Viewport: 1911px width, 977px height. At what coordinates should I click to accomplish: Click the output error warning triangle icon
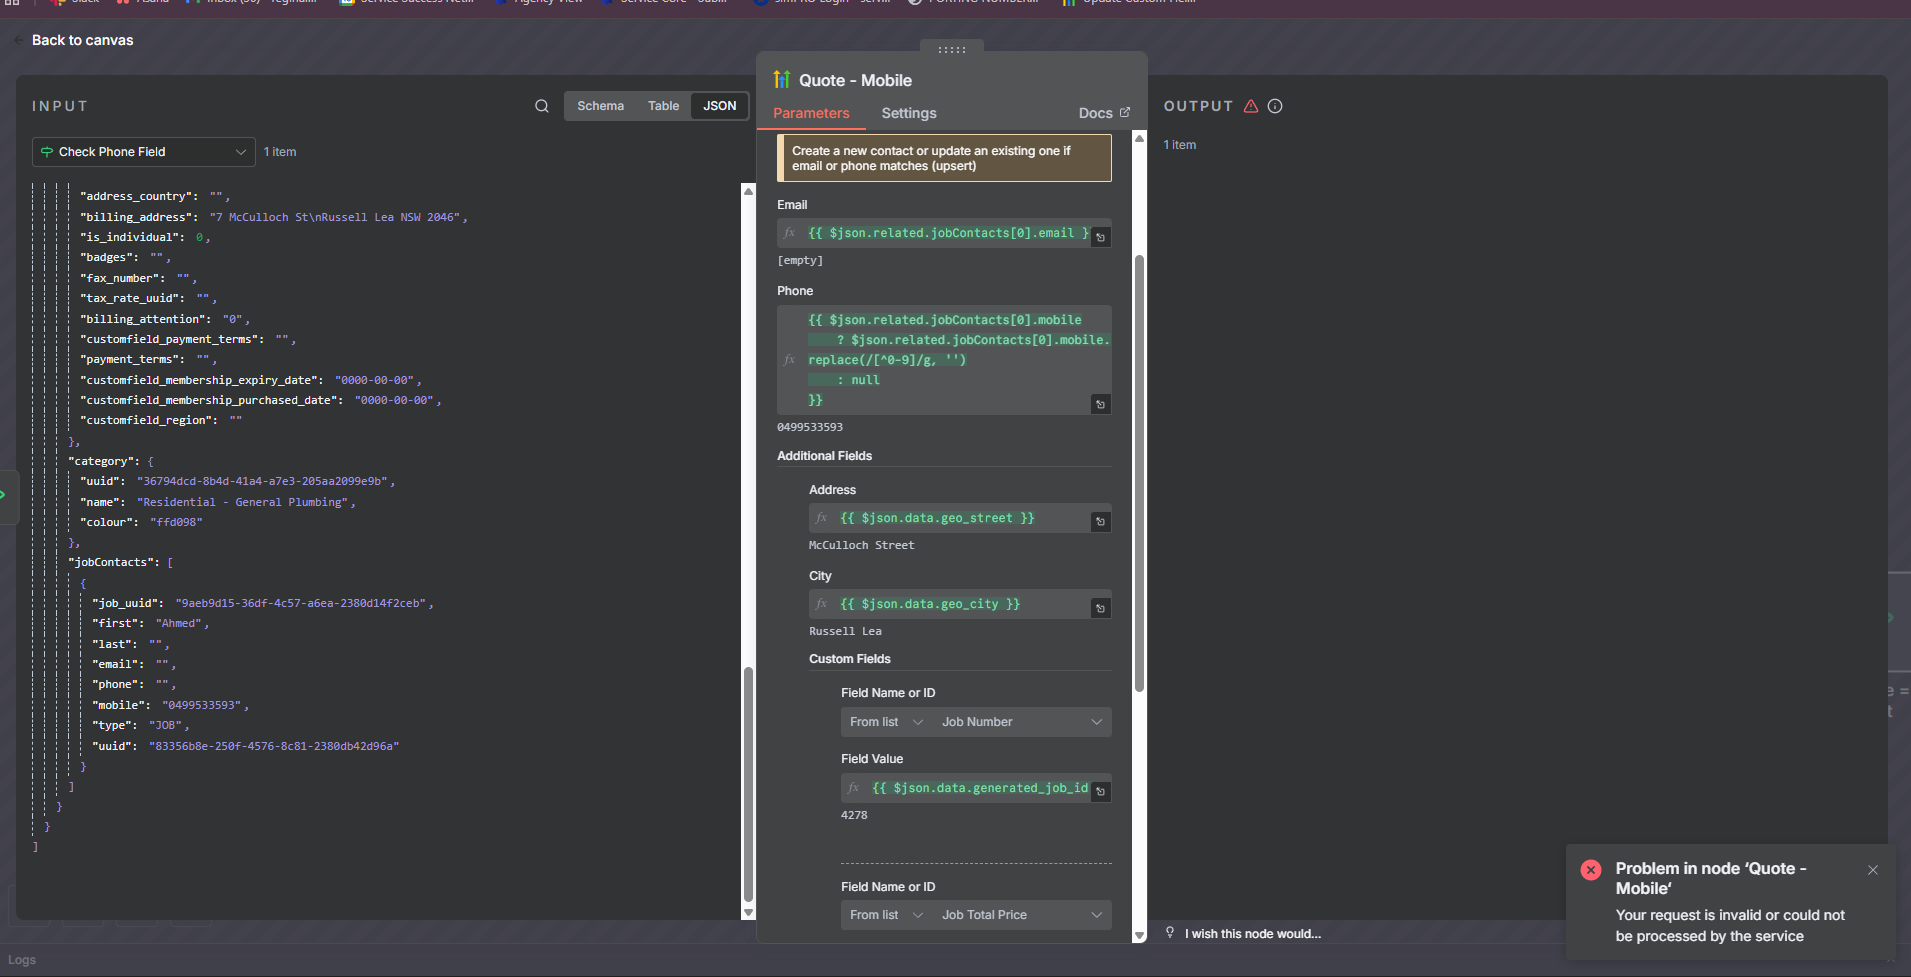(1251, 106)
